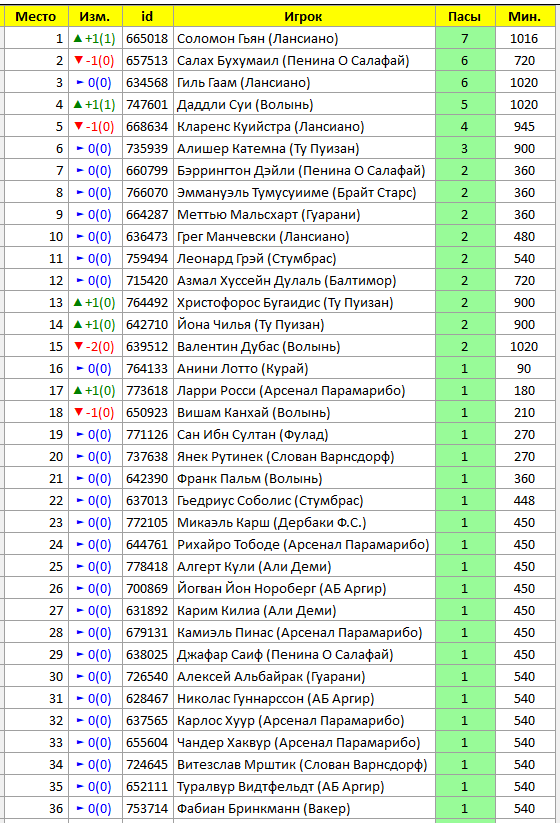The height and width of the screenshot is (823, 560).
Task: Click the Пасы column header
Action: tap(465, 17)
